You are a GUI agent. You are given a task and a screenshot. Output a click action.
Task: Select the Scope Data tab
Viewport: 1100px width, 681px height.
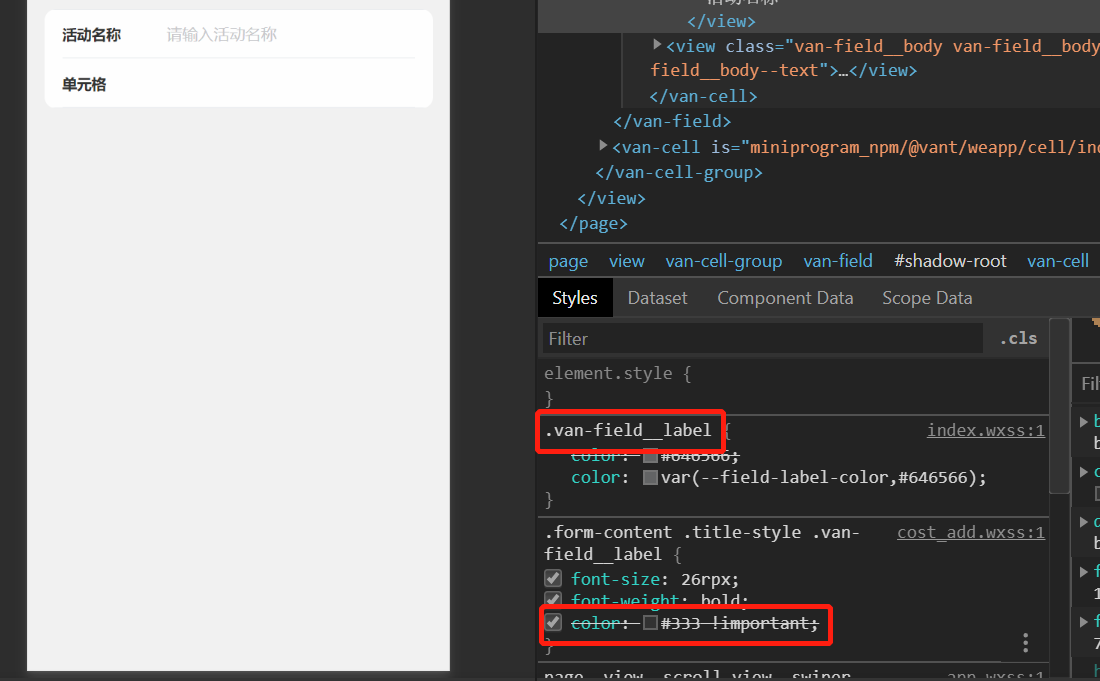(x=927, y=297)
